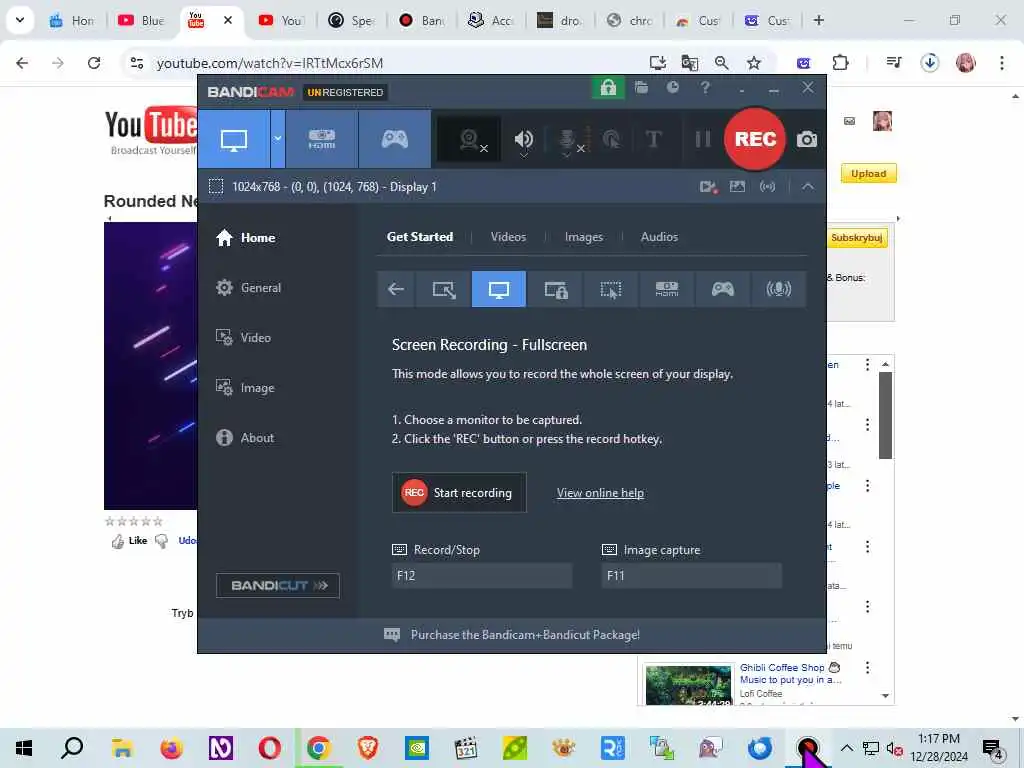Open Image settings section
Screen dimensions: 1024x768
245,388
